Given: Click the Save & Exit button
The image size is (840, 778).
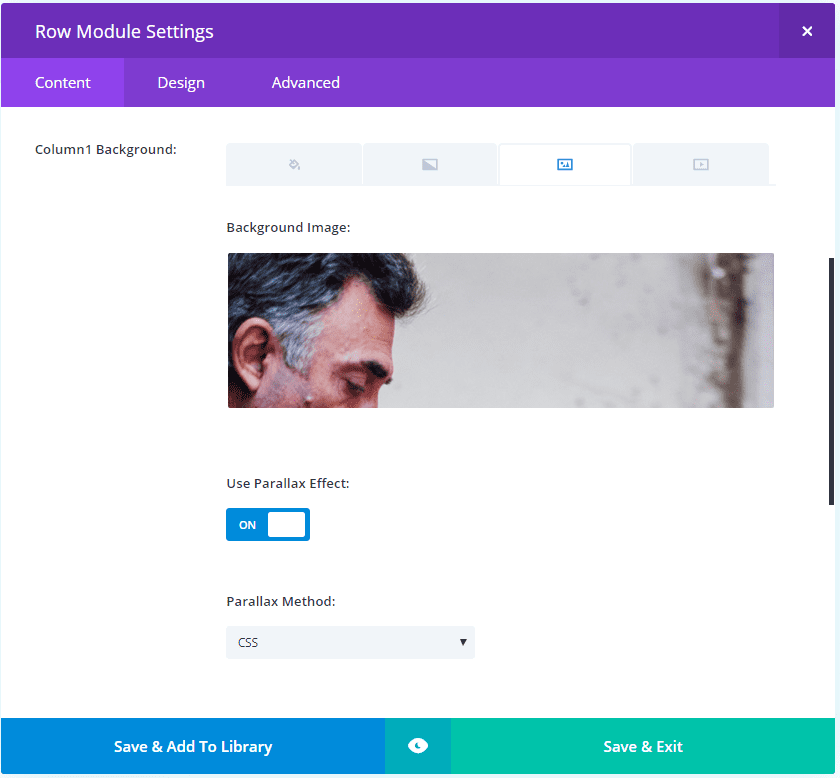Looking at the screenshot, I should pos(643,746).
